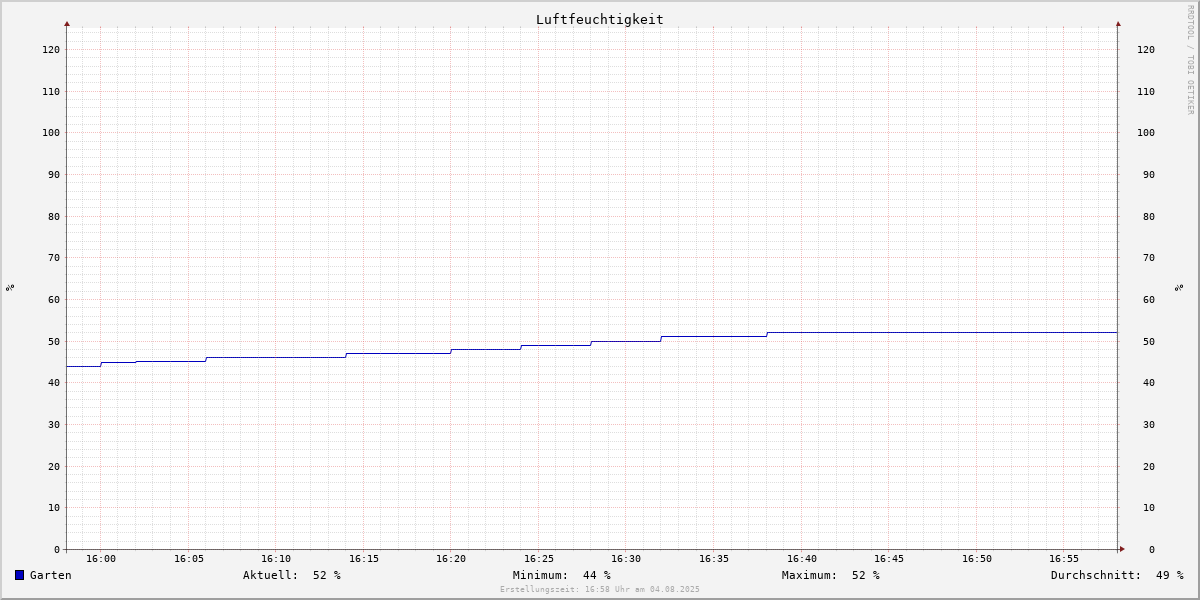Click the 16:45 time axis label
Viewport: 1200px width, 600px height.
pos(889,559)
